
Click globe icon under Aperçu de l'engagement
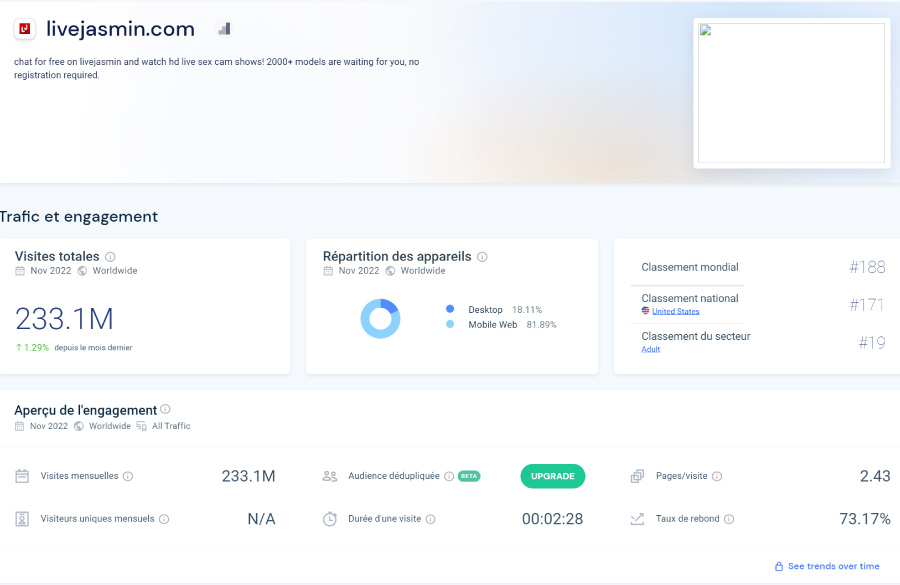click(79, 426)
